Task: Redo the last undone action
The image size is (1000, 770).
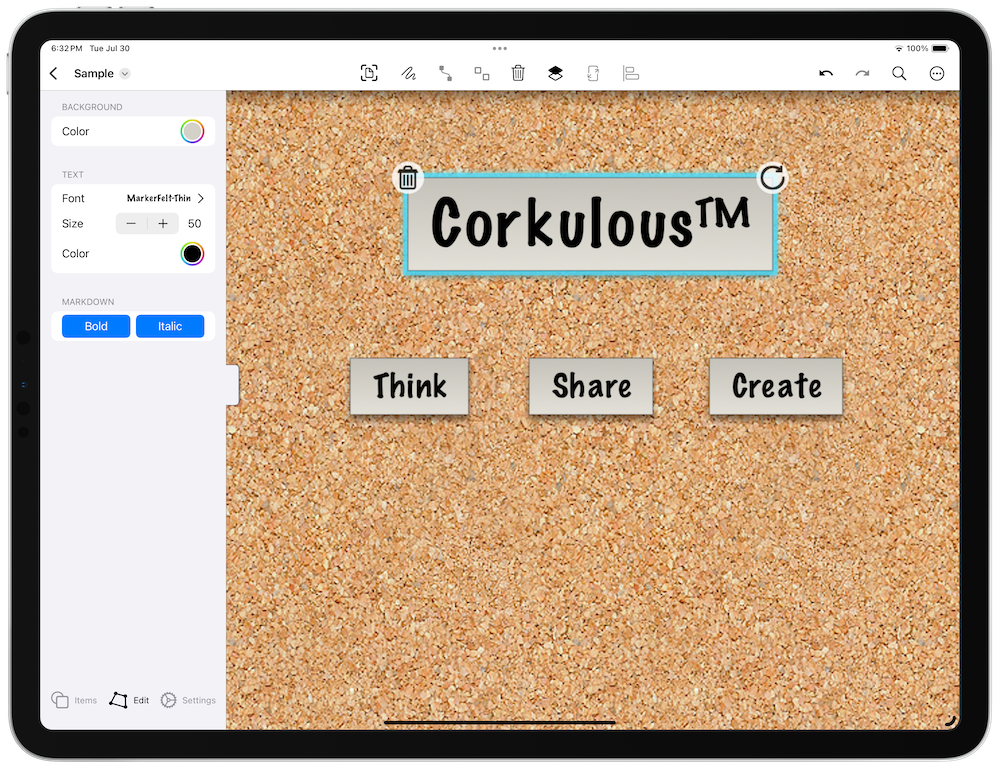Action: [x=862, y=73]
